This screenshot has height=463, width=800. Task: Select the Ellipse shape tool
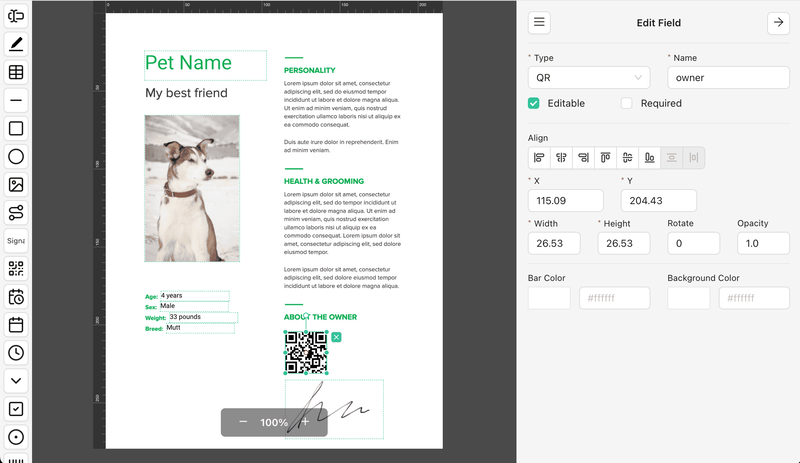click(16, 157)
